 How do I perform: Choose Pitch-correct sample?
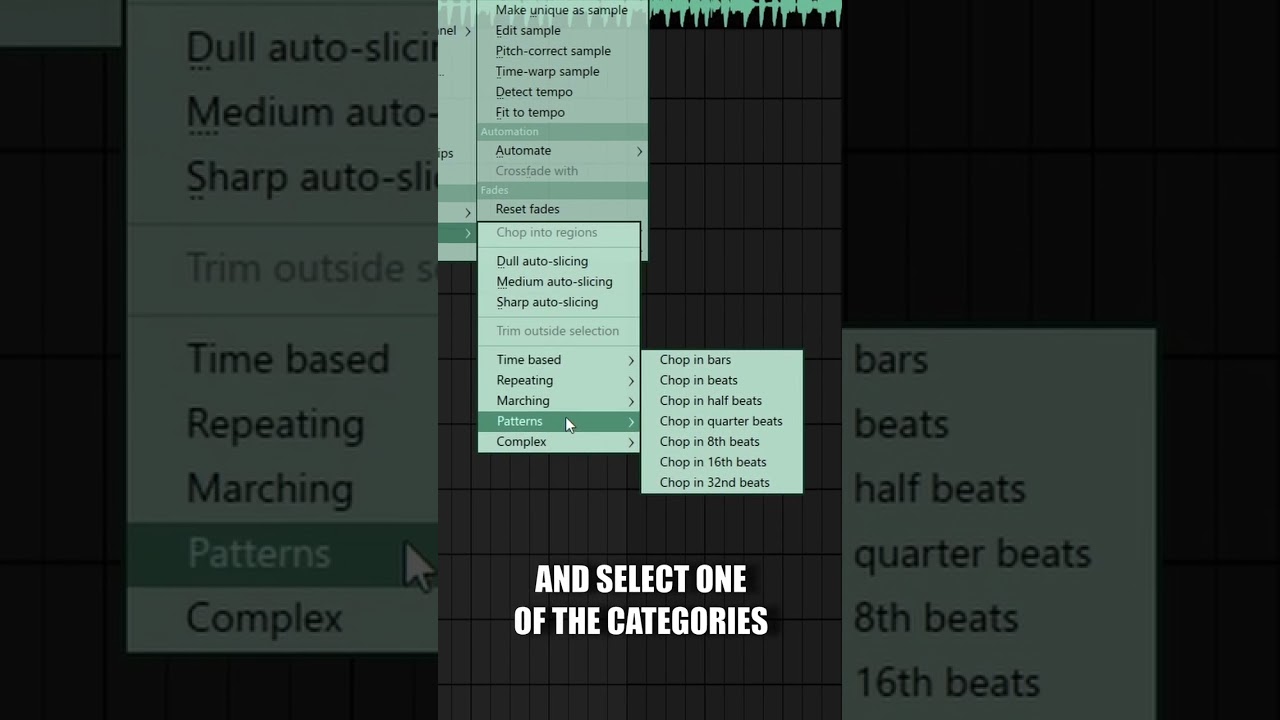point(562,51)
